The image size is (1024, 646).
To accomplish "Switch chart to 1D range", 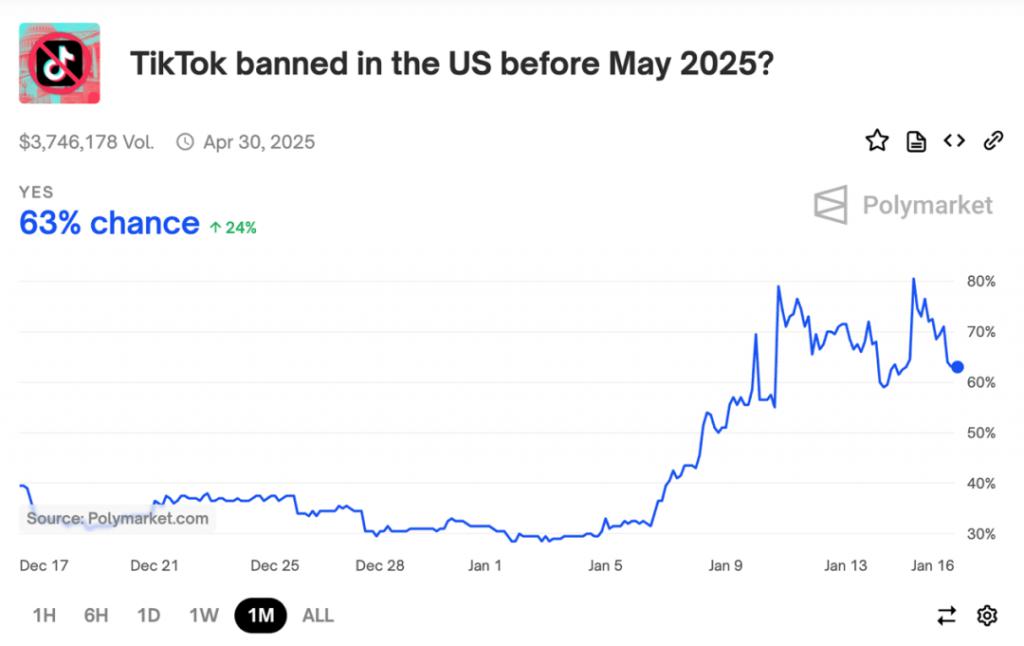I will (x=148, y=615).
